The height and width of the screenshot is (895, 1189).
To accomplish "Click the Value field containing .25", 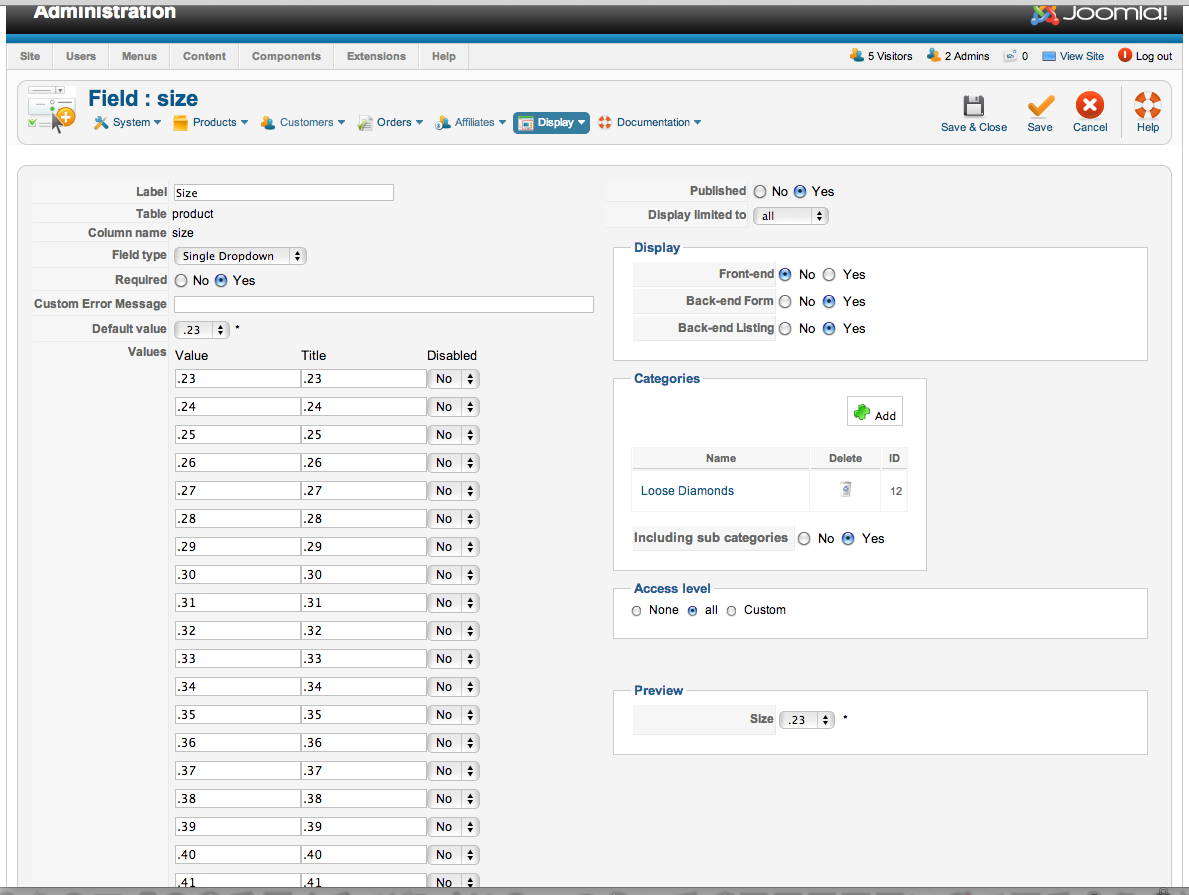I will tap(237, 435).
